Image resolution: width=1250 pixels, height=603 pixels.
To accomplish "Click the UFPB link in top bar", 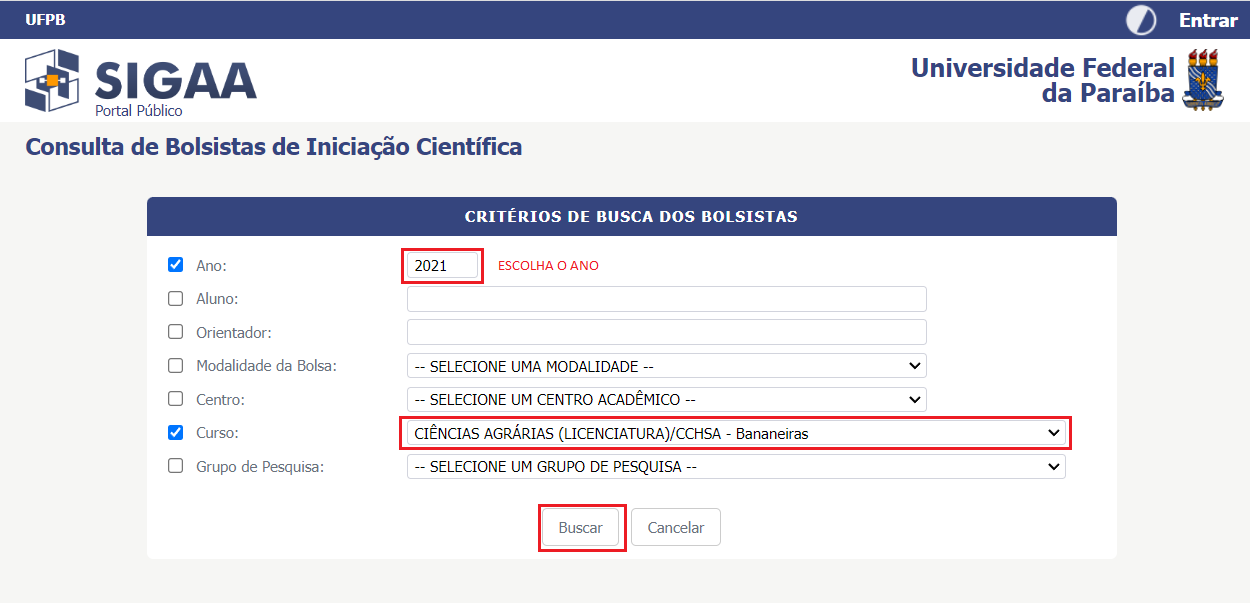I will coord(45,20).
